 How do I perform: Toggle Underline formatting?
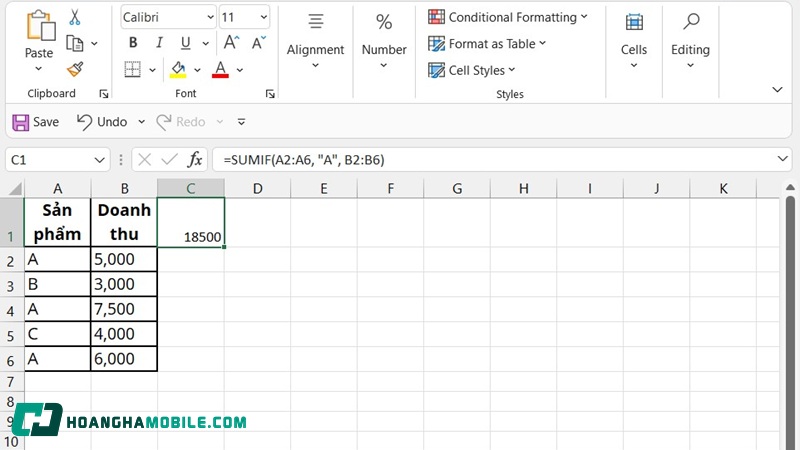tap(186, 43)
